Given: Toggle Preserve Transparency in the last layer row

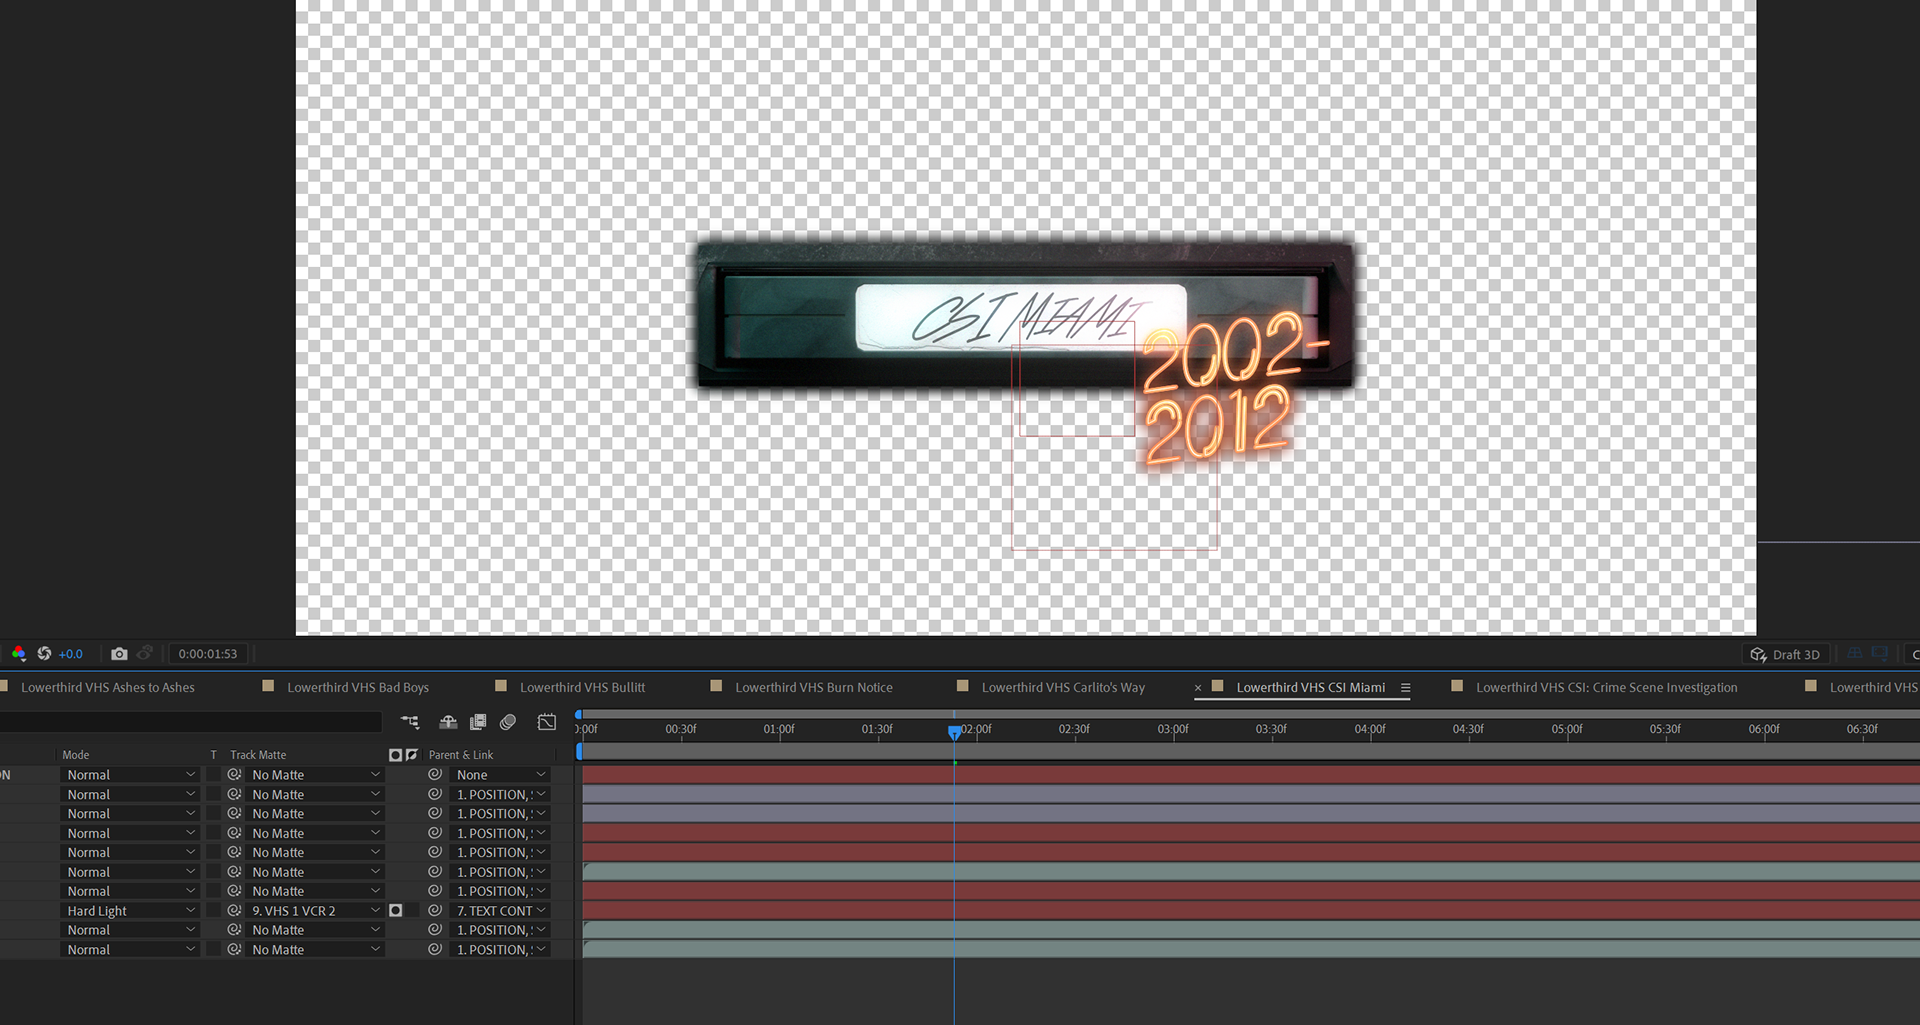Looking at the screenshot, I should click(213, 950).
